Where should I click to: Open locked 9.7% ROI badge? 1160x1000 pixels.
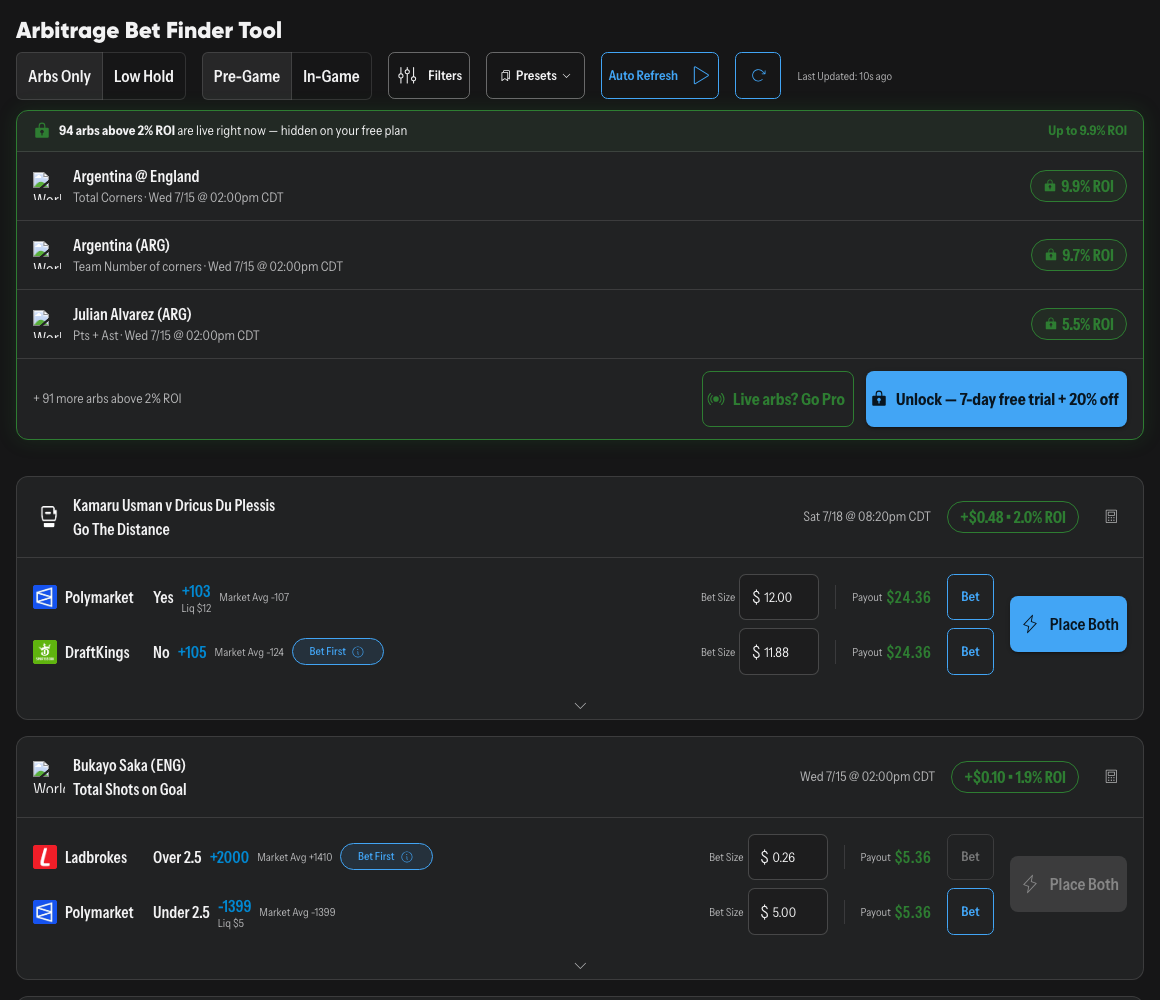[1079, 255]
